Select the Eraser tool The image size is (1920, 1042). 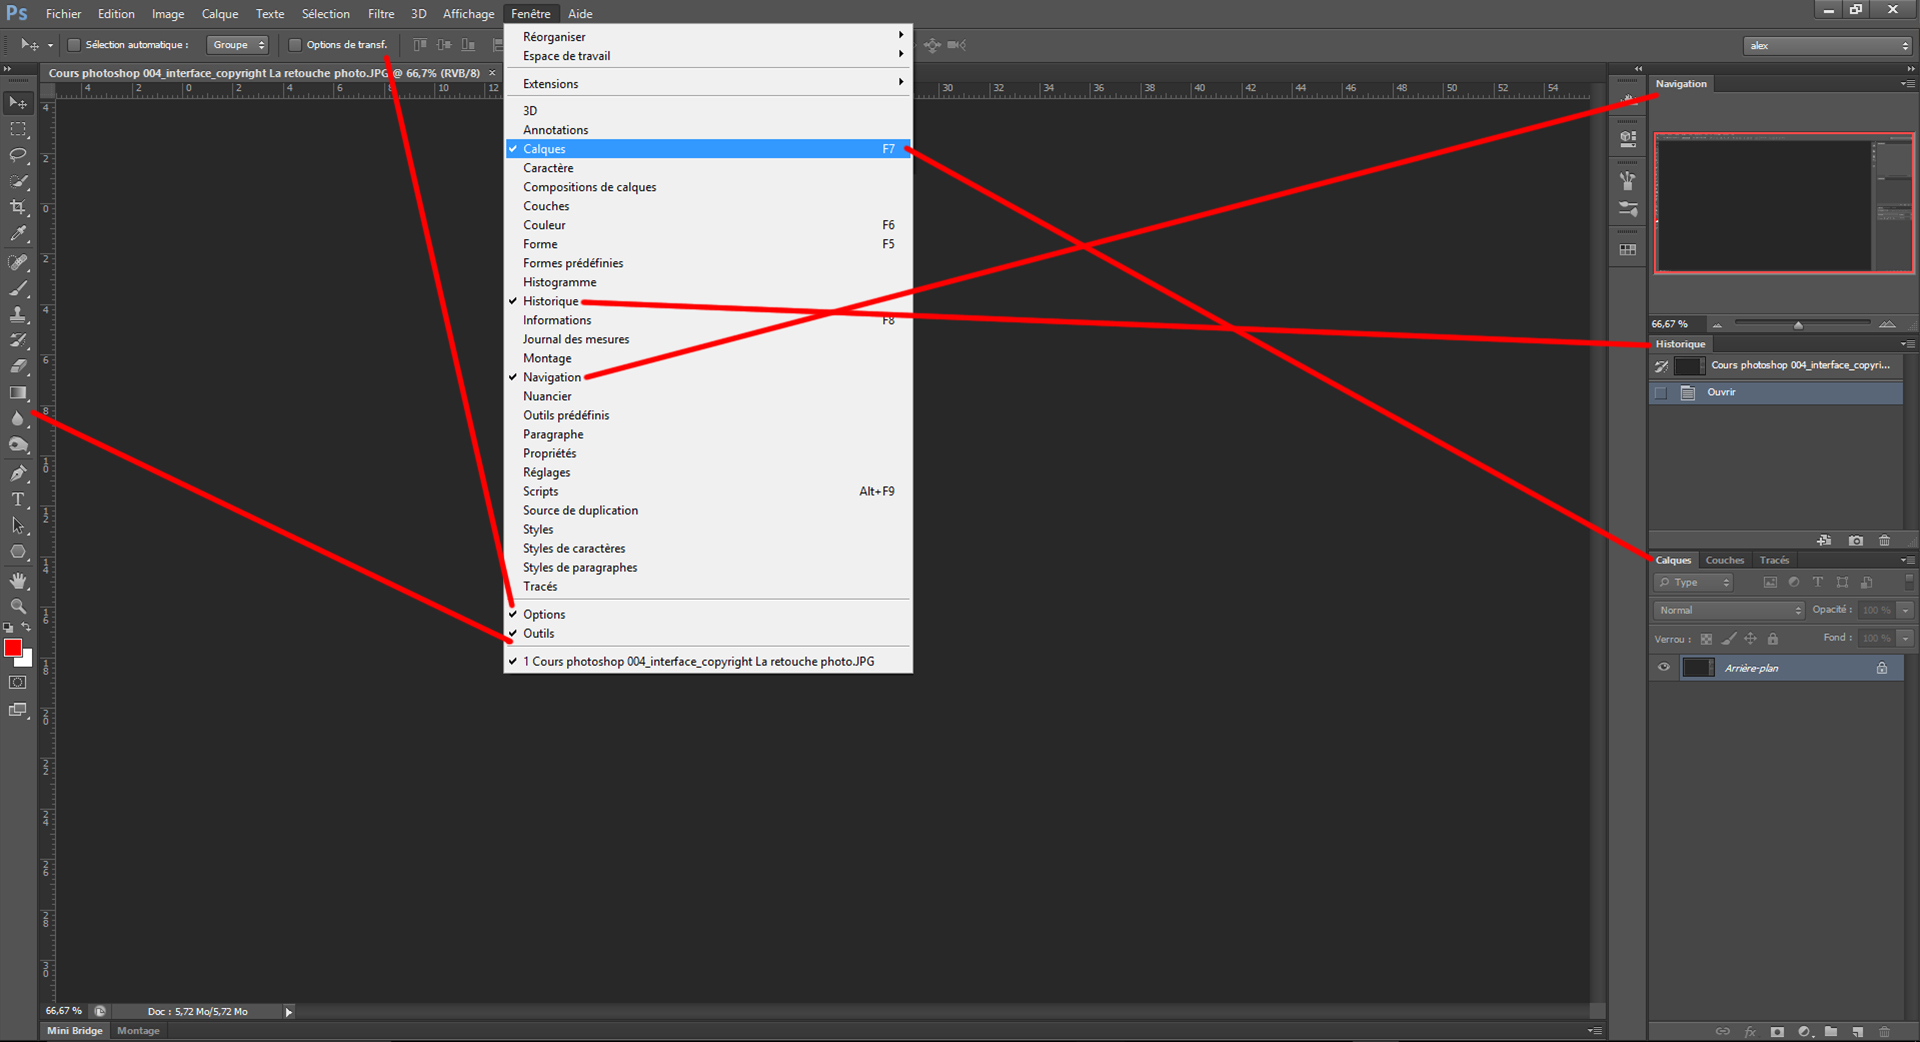pyautogui.click(x=18, y=366)
